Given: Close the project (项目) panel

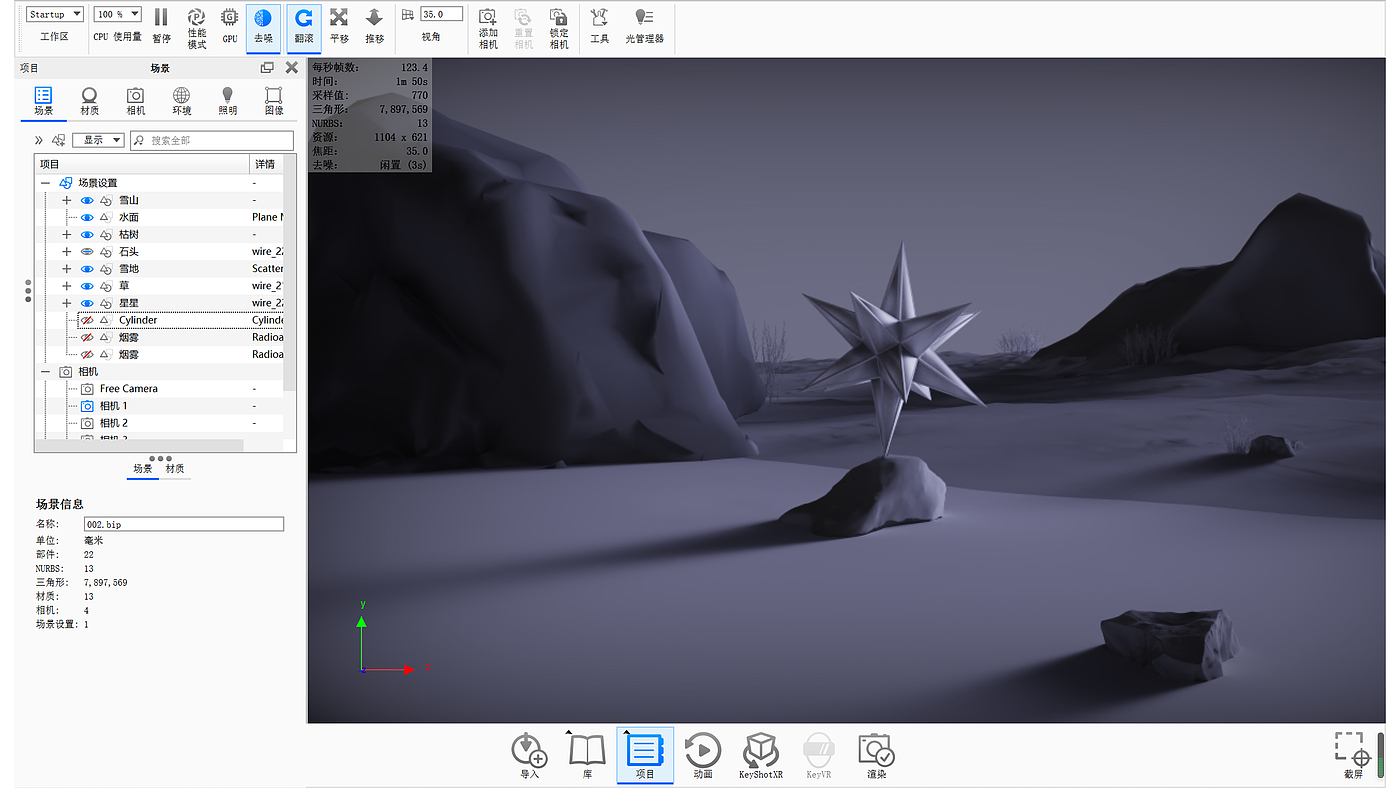Looking at the screenshot, I should point(291,68).
